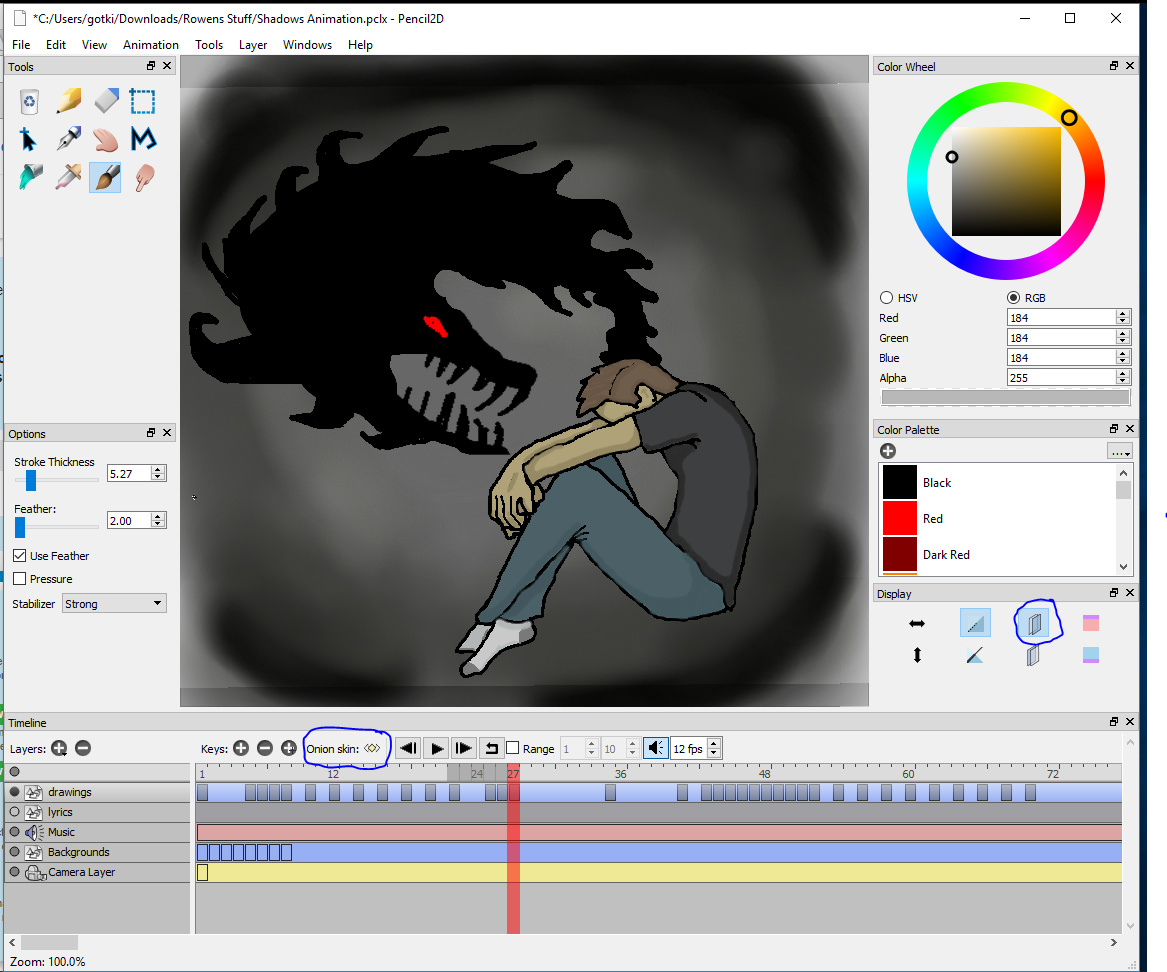Activate the Eyedropper tool
This screenshot has height=972, width=1167.
click(x=68, y=178)
